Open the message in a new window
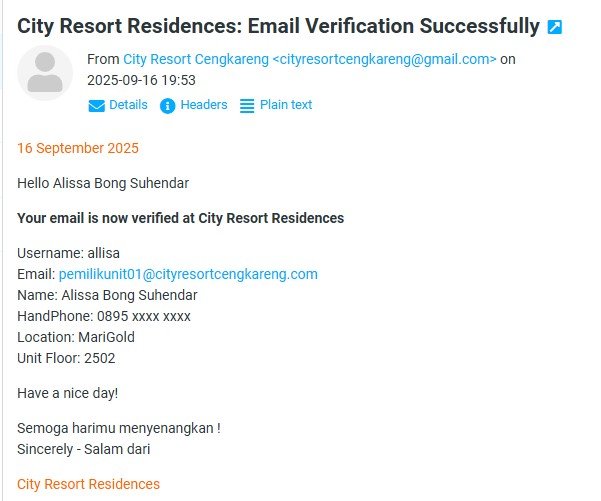Viewport: 601px width, 501px height. click(x=555, y=27)
